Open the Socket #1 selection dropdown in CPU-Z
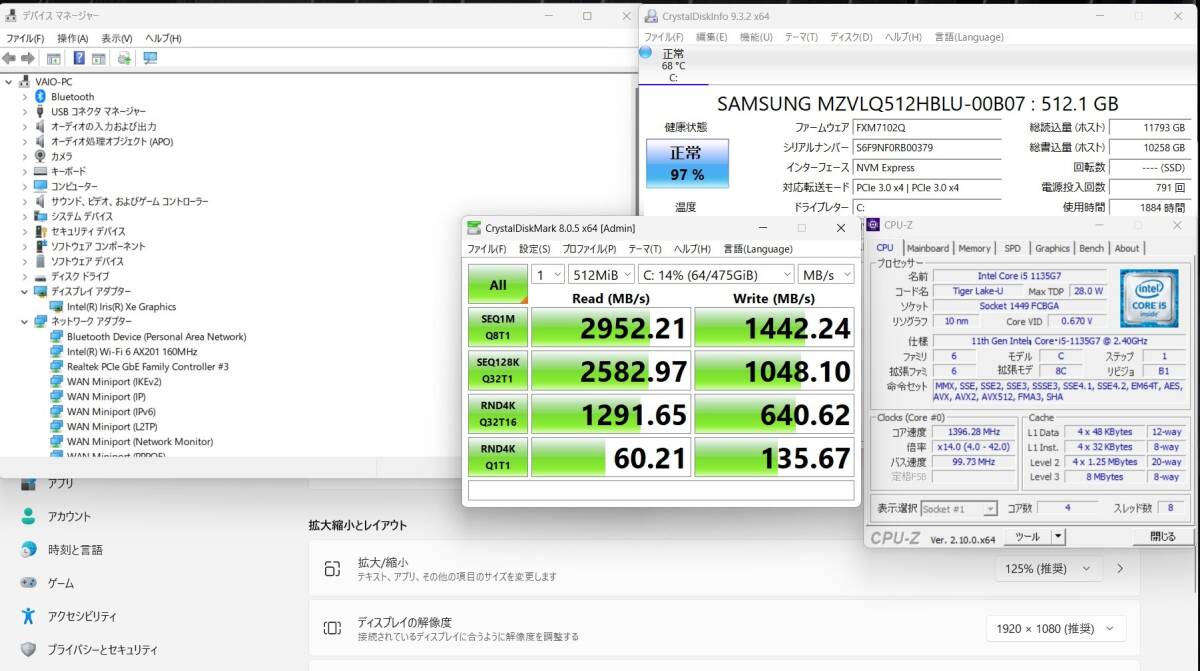The image size is (1200, 671). [959, 509]
